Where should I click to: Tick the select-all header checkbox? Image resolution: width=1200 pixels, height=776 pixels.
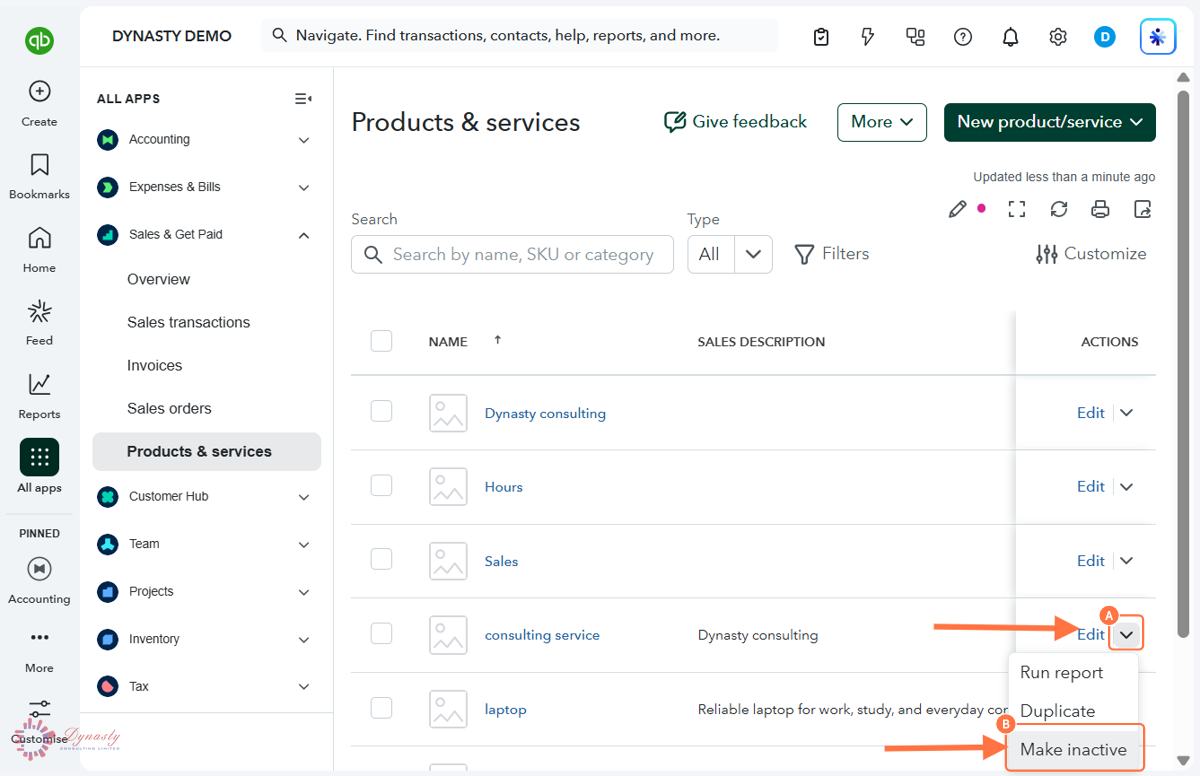[x=381, y=341]
